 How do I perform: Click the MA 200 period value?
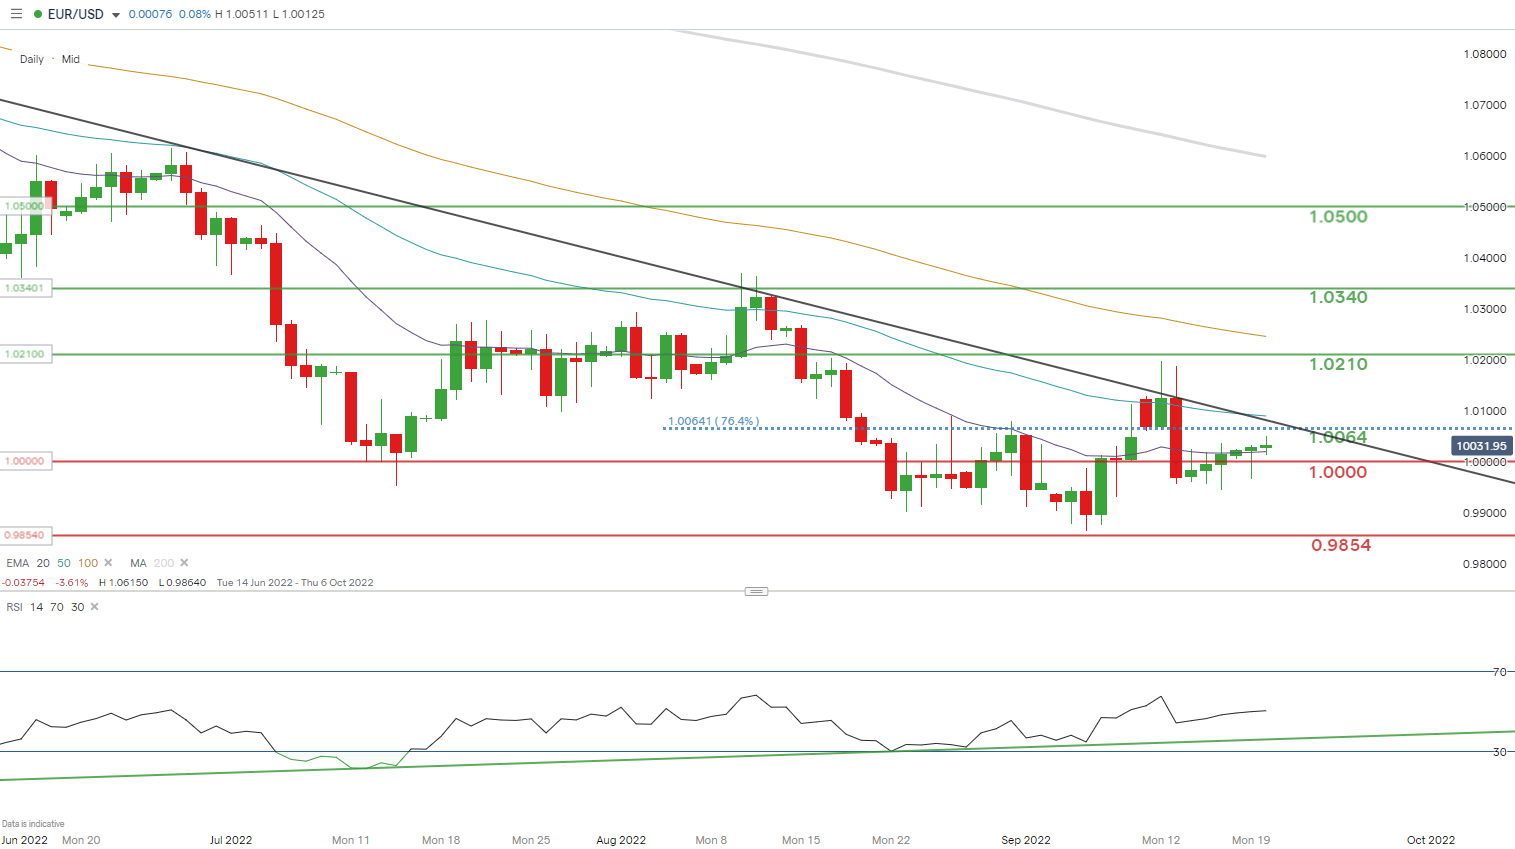[x=164, y=563]
